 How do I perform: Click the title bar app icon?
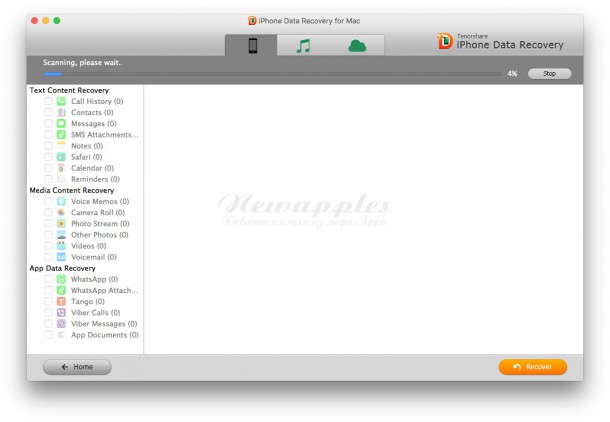(252, 21)
